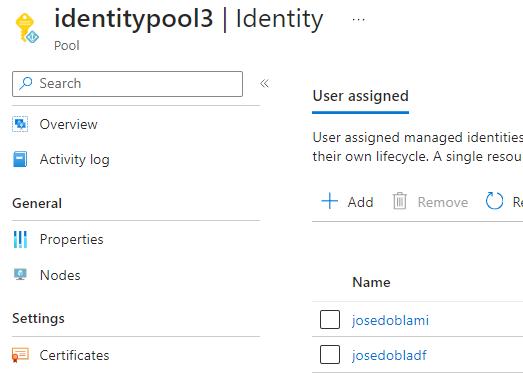Click the identitypool3 key pool icon
This screenshot has width=523, height=379.
pos(27,28)
